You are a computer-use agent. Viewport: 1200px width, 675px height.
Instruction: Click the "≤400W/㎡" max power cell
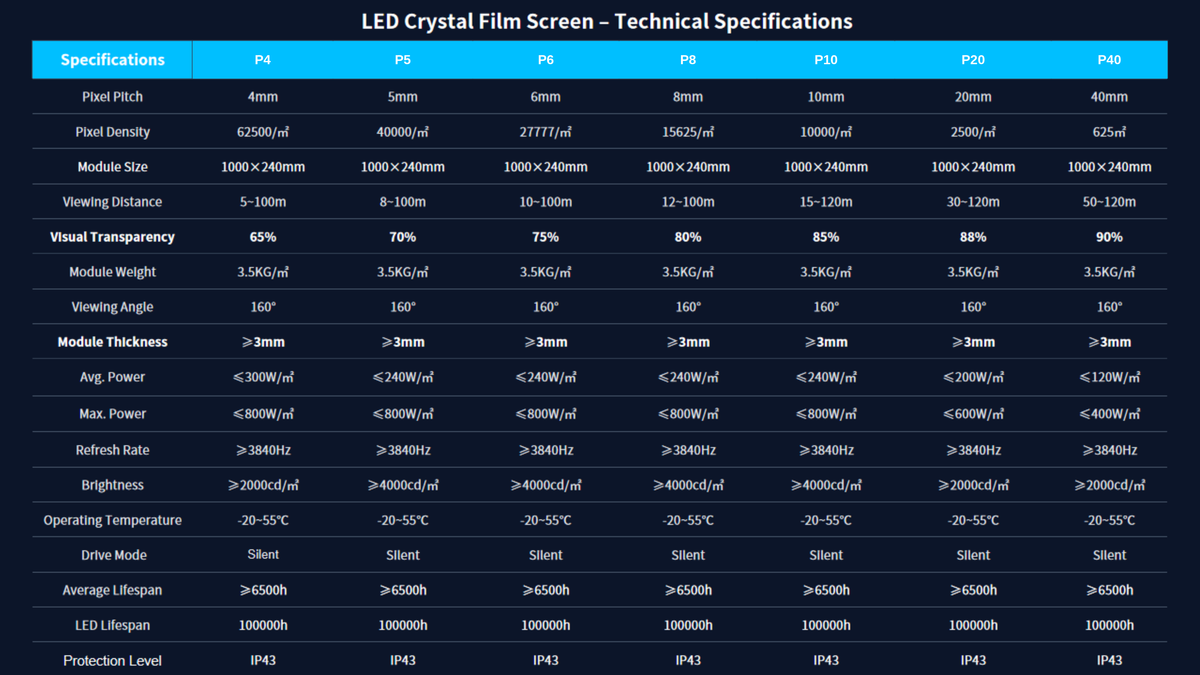coord(1109,414)
